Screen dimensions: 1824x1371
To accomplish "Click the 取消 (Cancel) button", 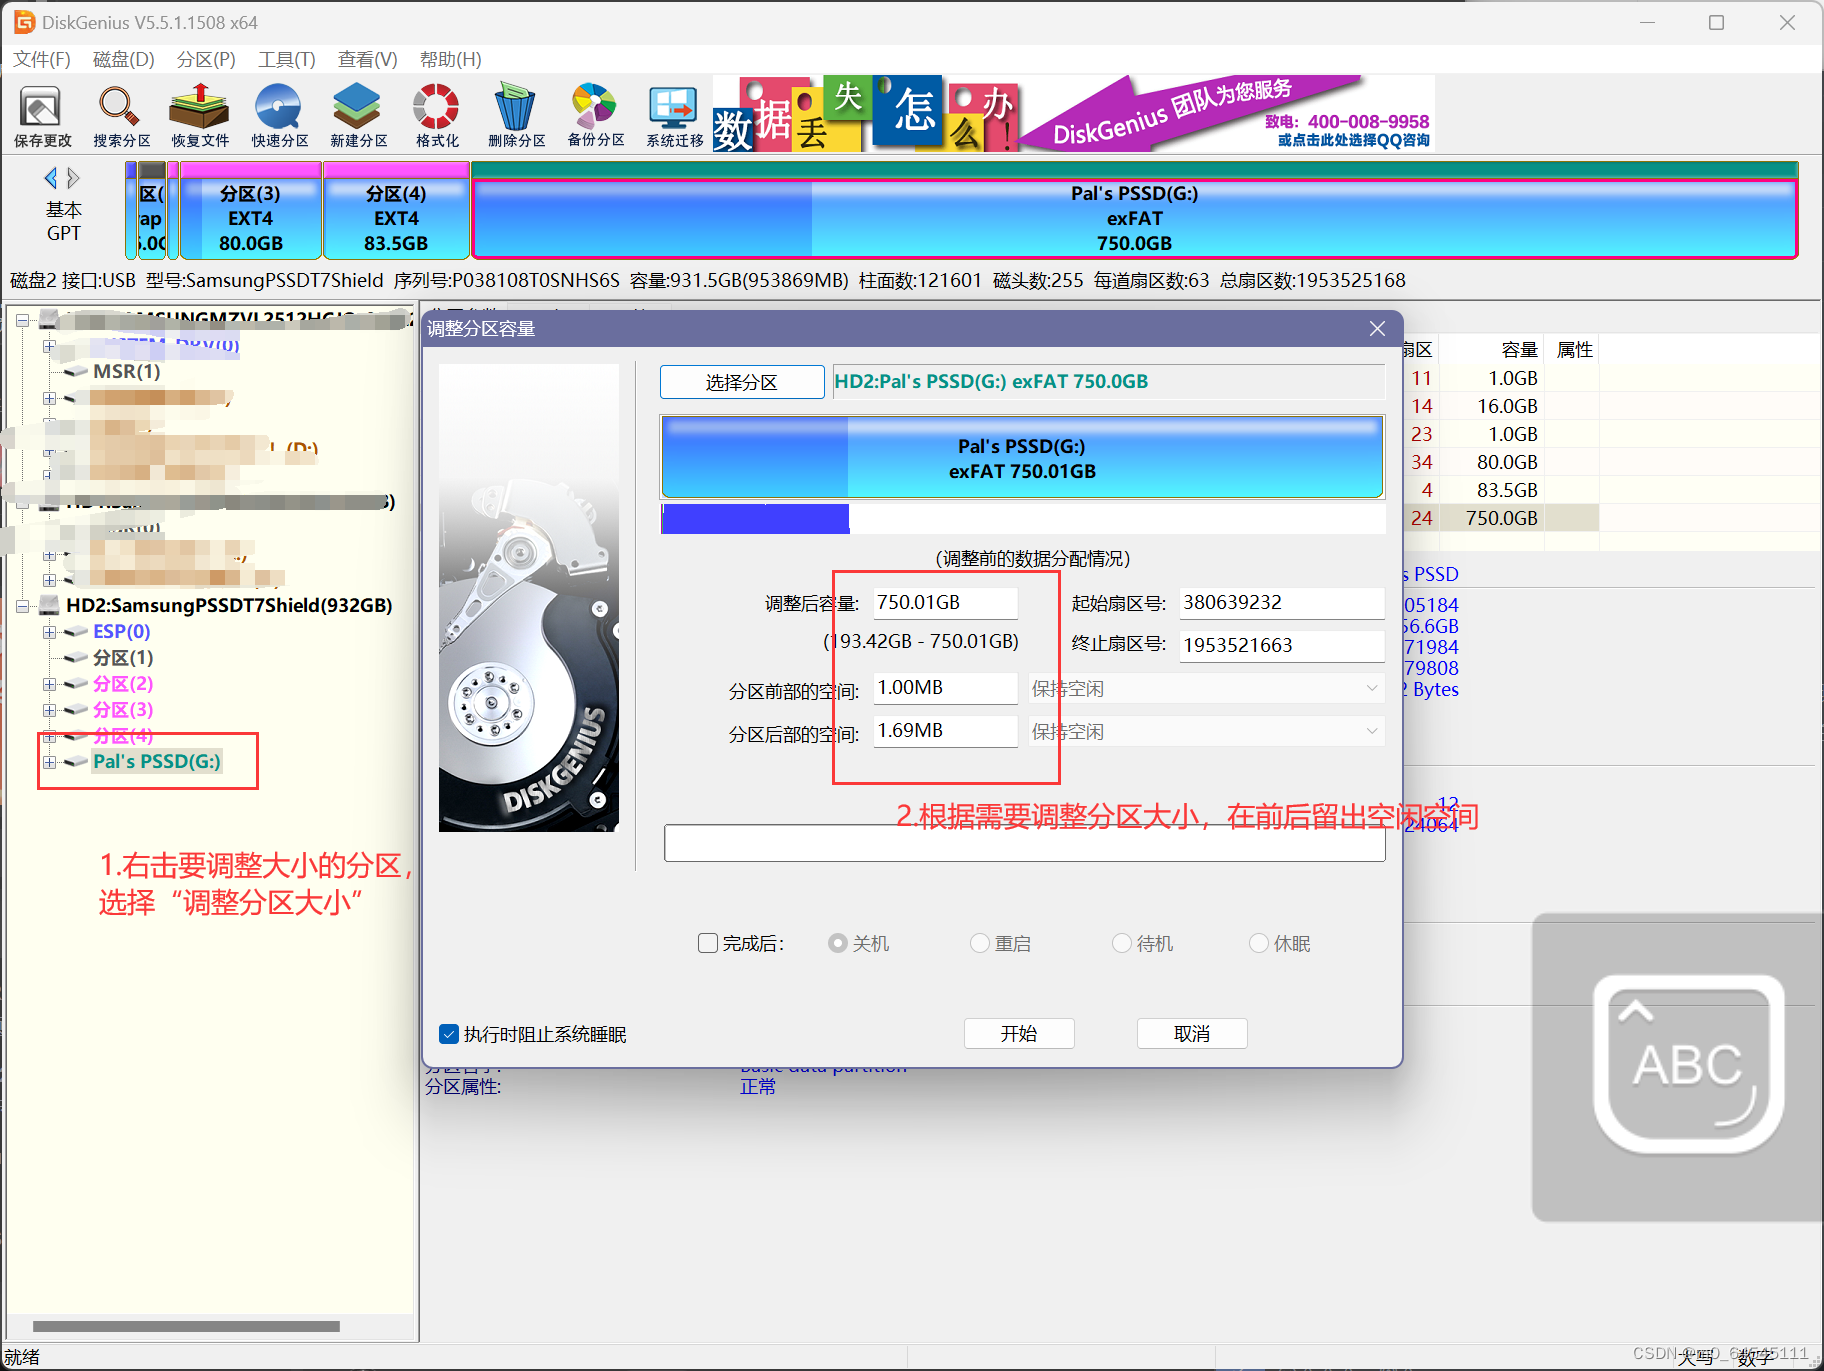I will 1192,1034.
